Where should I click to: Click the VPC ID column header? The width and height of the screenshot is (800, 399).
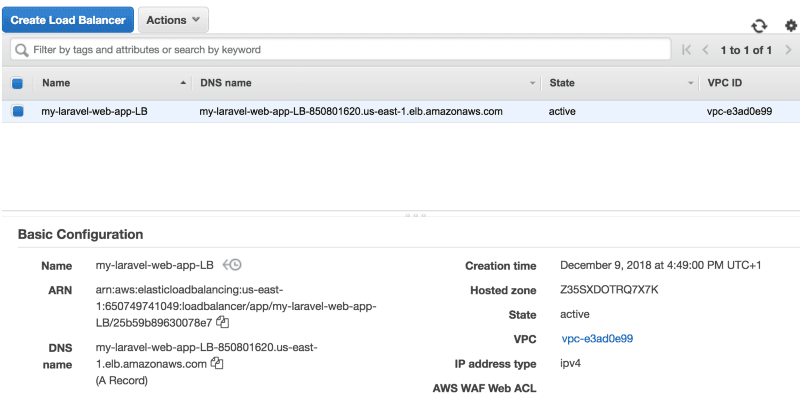tap(724, 83)
